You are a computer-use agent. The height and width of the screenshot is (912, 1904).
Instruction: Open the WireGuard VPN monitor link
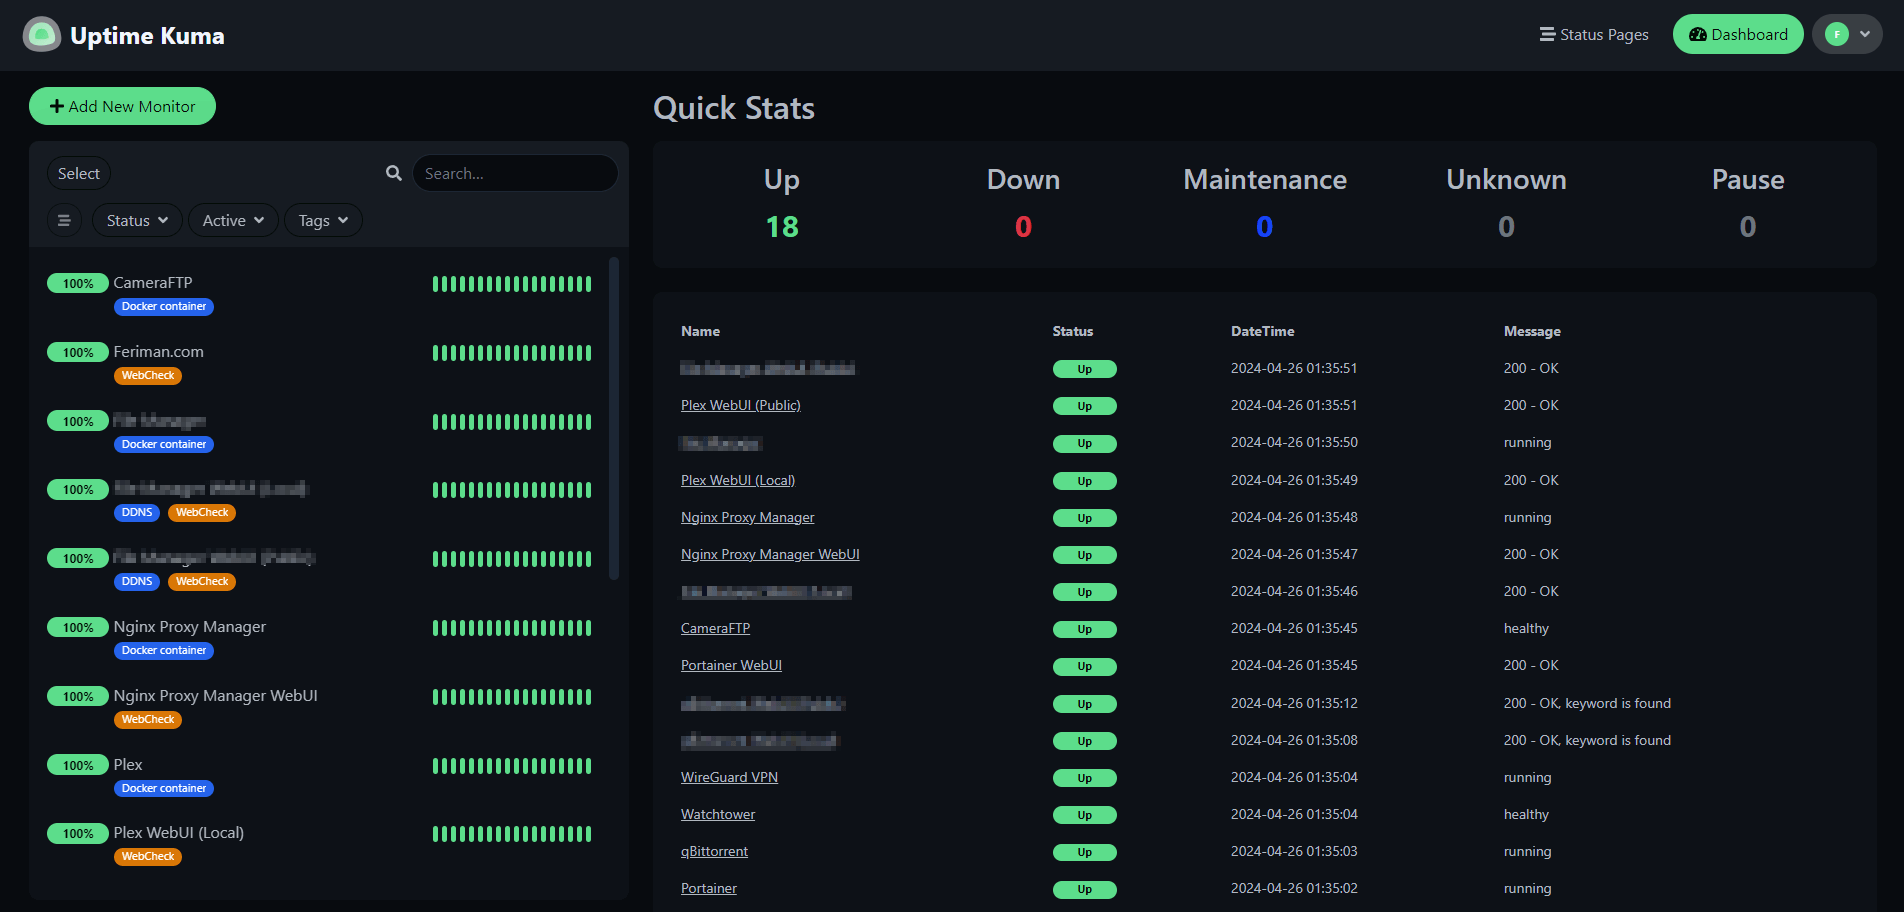[x=729, y=777]
